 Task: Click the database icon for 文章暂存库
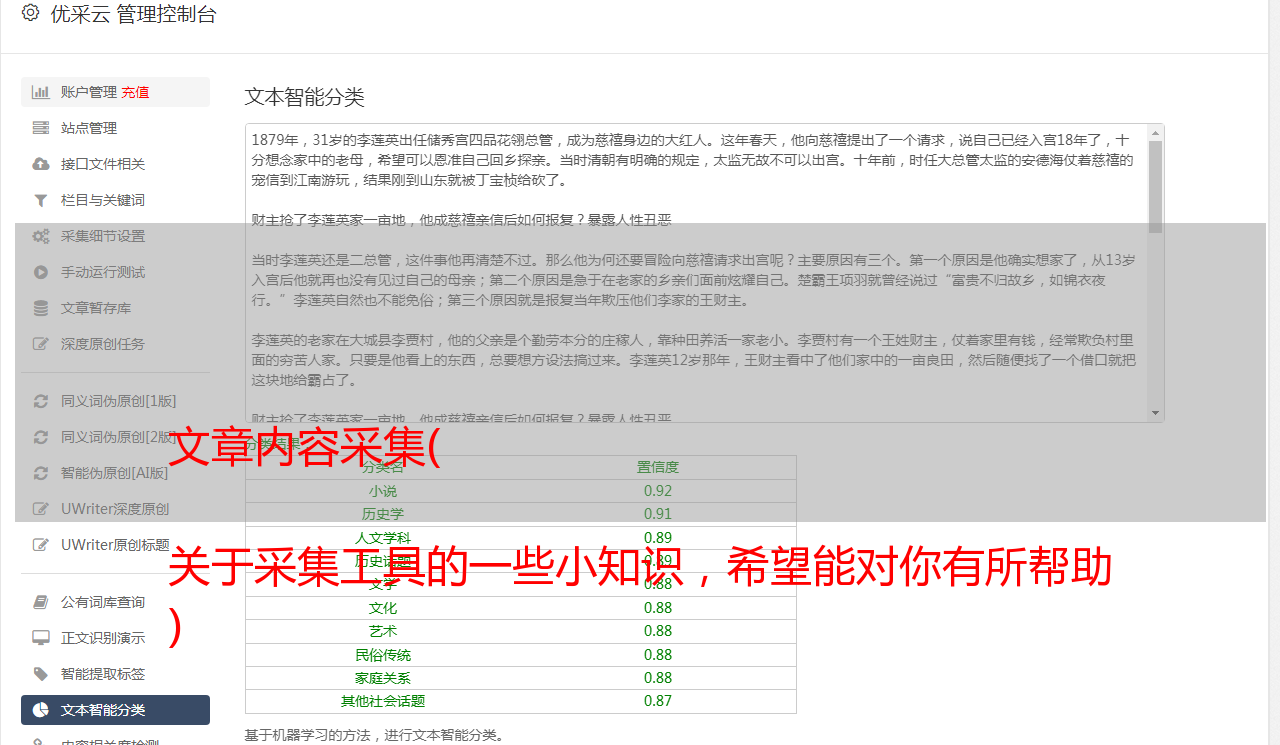[x=41, y=308]
